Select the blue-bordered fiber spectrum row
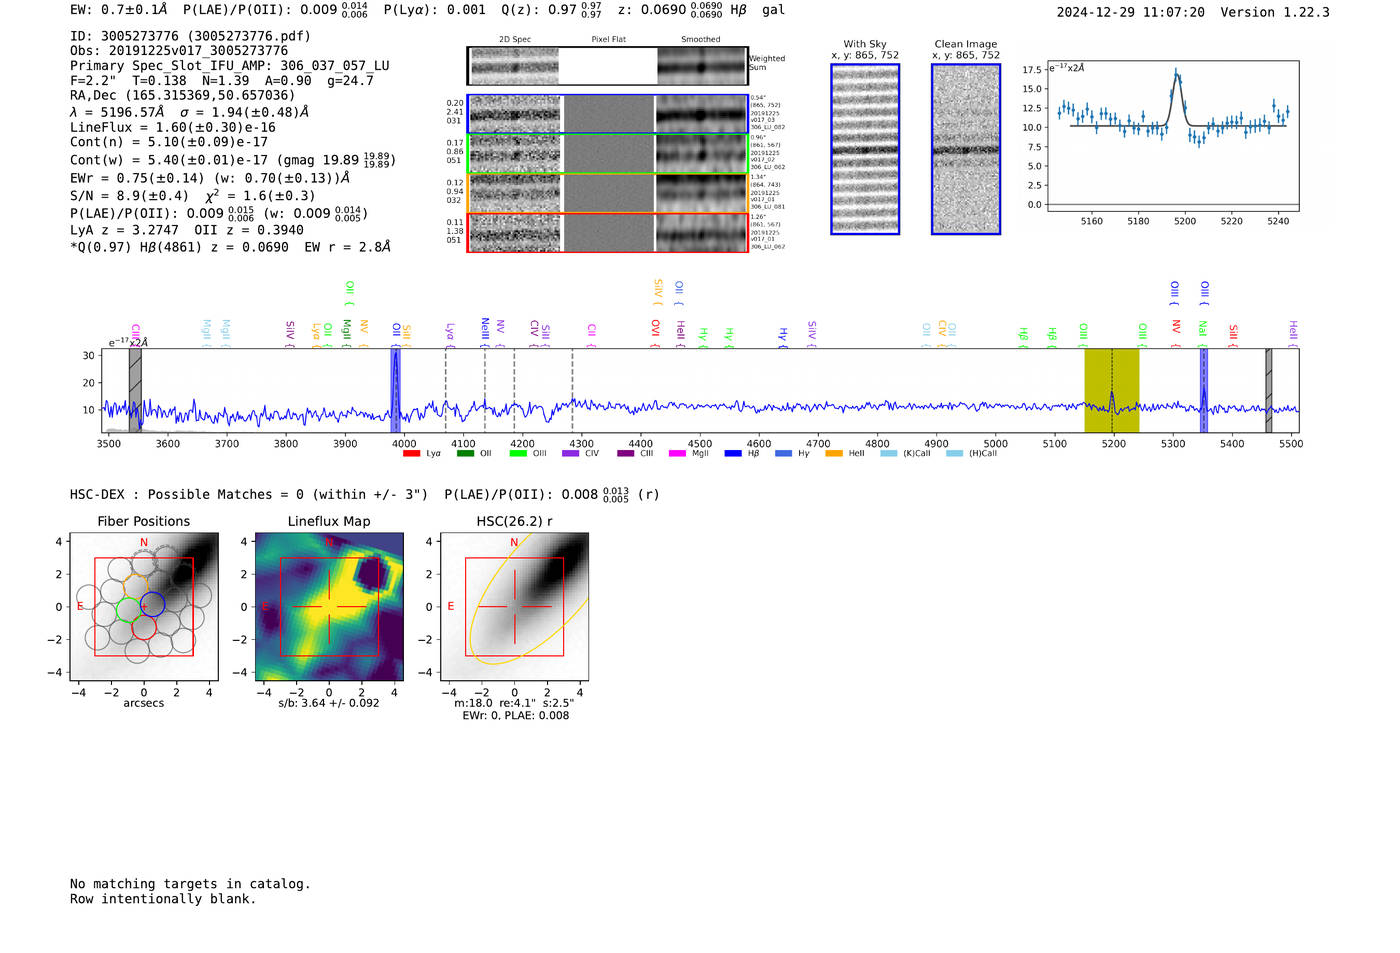The image size is (1400, 953). pyautogui.click(x=608, y=114)
